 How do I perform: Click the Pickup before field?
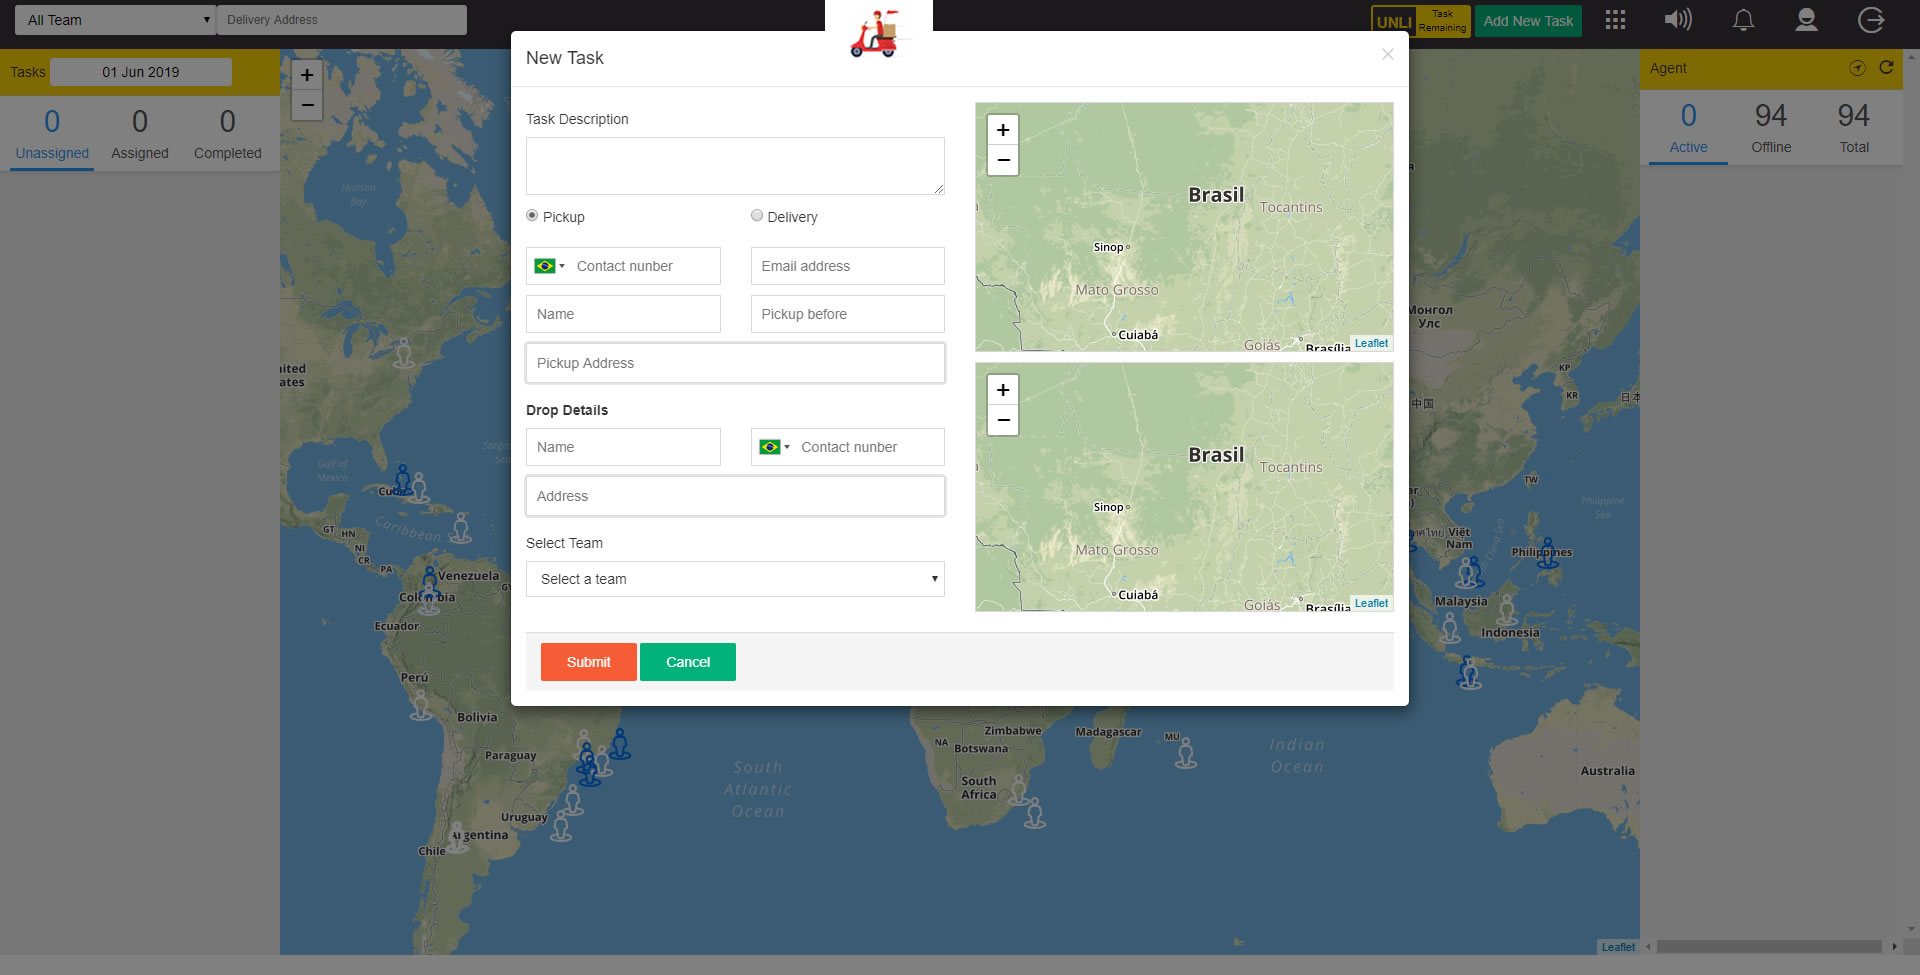848,314
